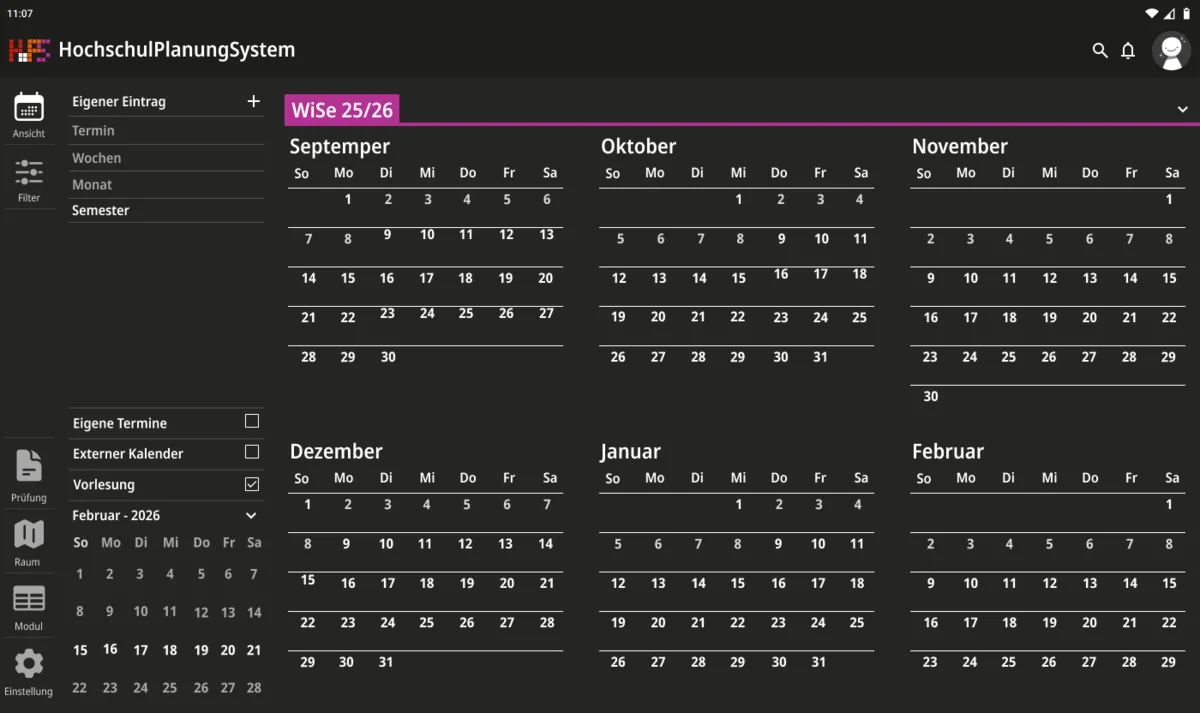Click the search magnifier icon
This screenshot has width=1200, height=713.
pyautogui.click(x=1100, y=50)
